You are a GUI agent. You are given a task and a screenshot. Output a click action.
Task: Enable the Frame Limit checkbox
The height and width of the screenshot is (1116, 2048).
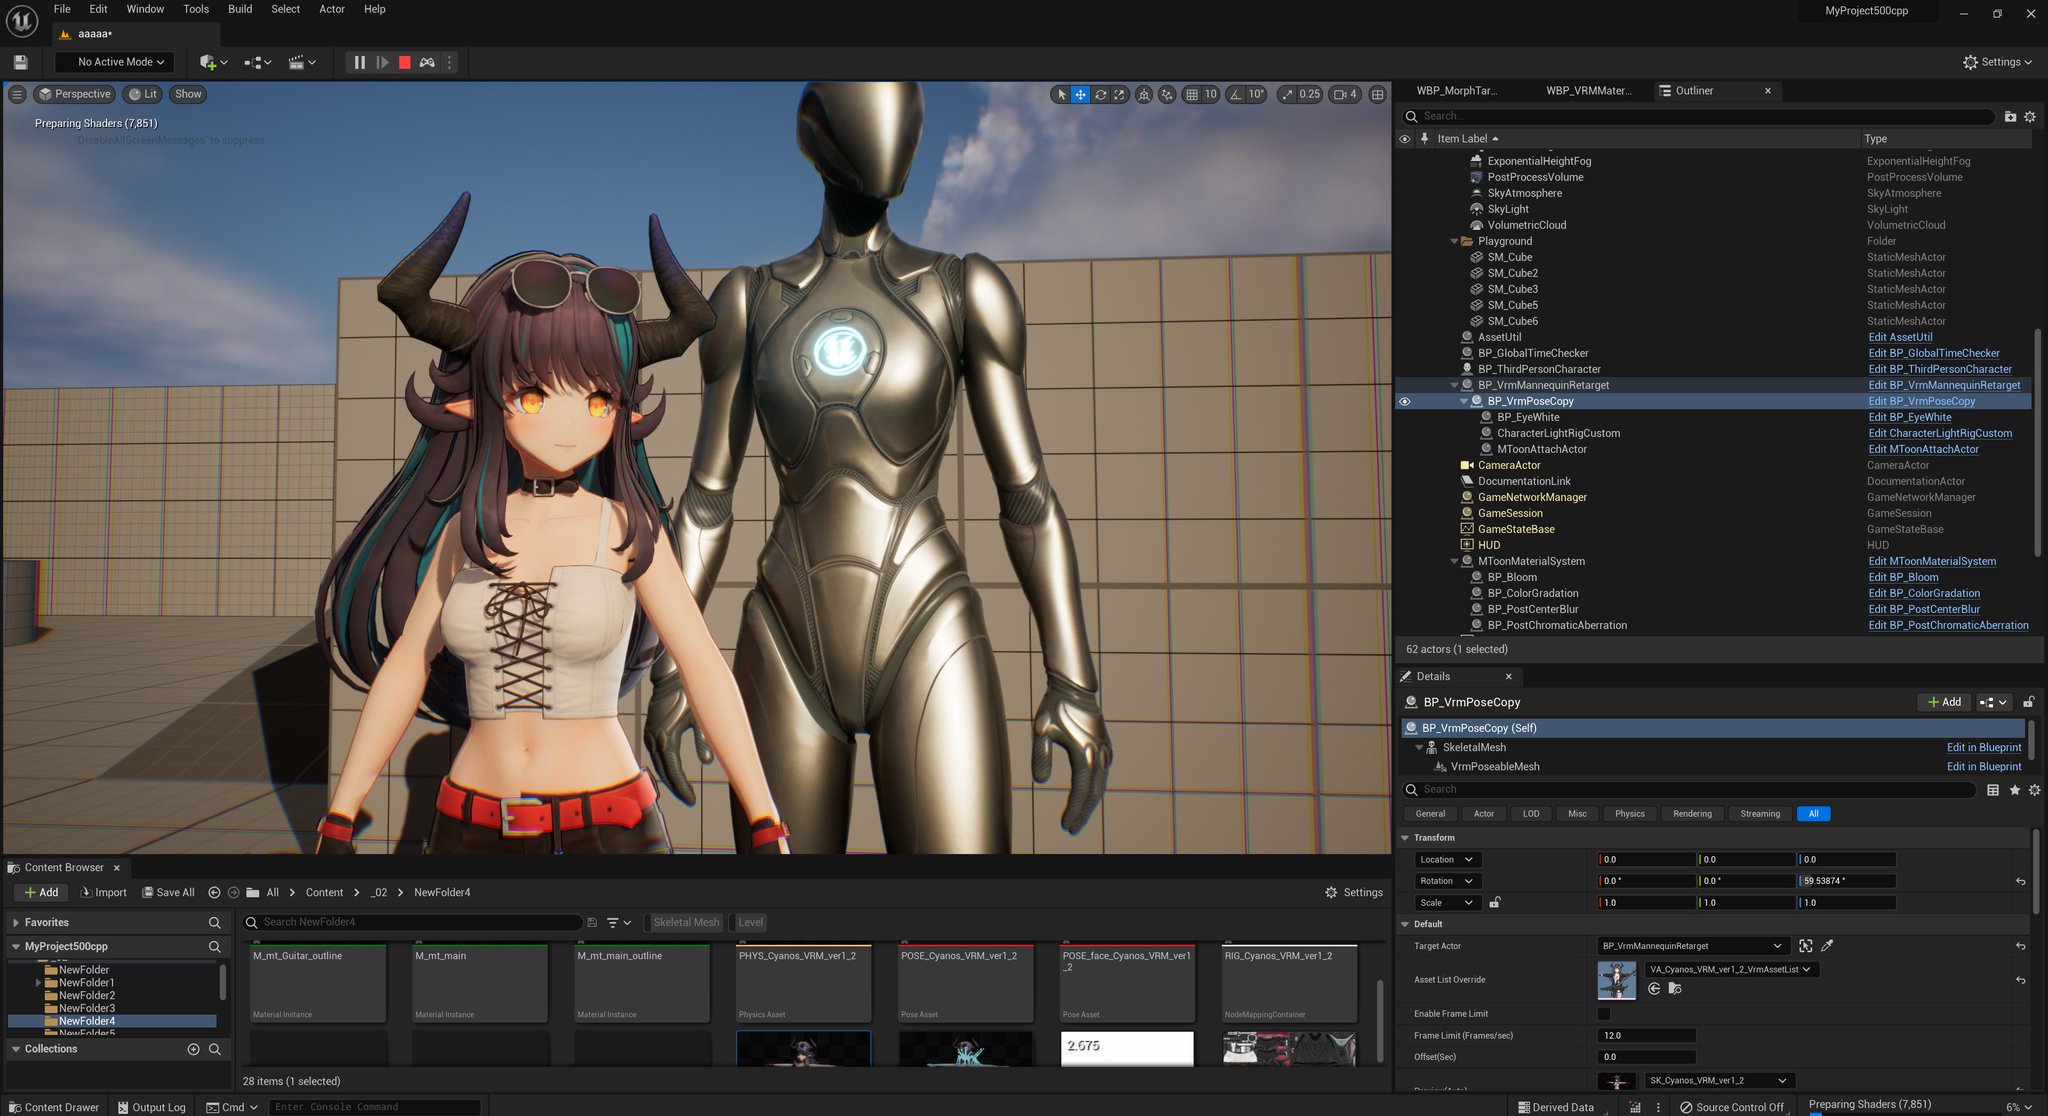(x=1604, y=1013)
